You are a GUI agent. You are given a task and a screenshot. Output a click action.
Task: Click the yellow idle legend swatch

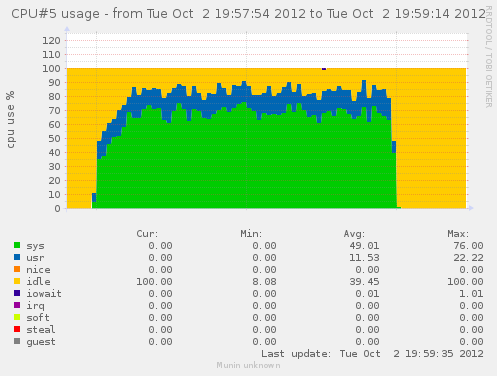tap(17, 281)
